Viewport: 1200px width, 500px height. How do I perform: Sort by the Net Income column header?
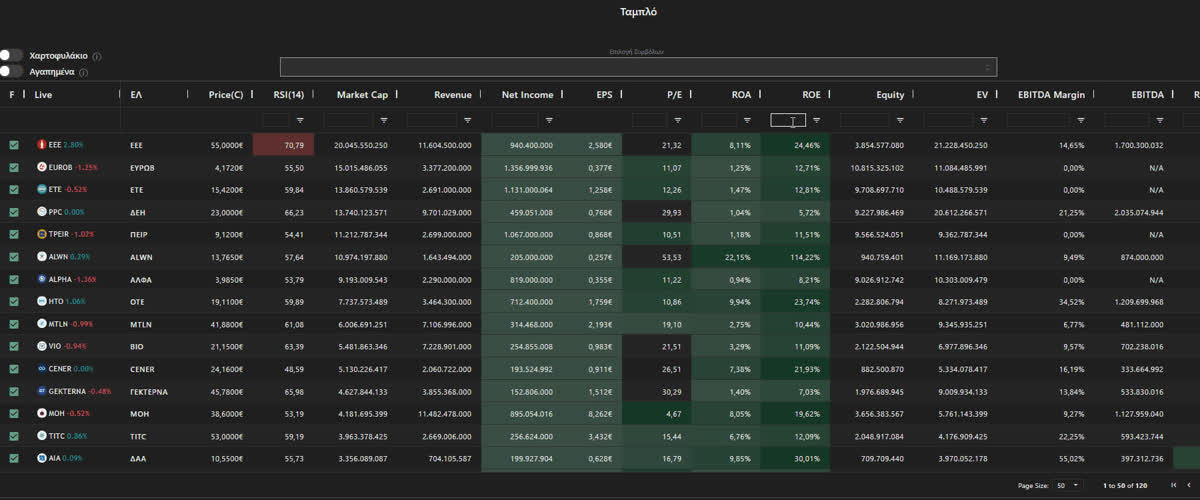pos(527,95)
